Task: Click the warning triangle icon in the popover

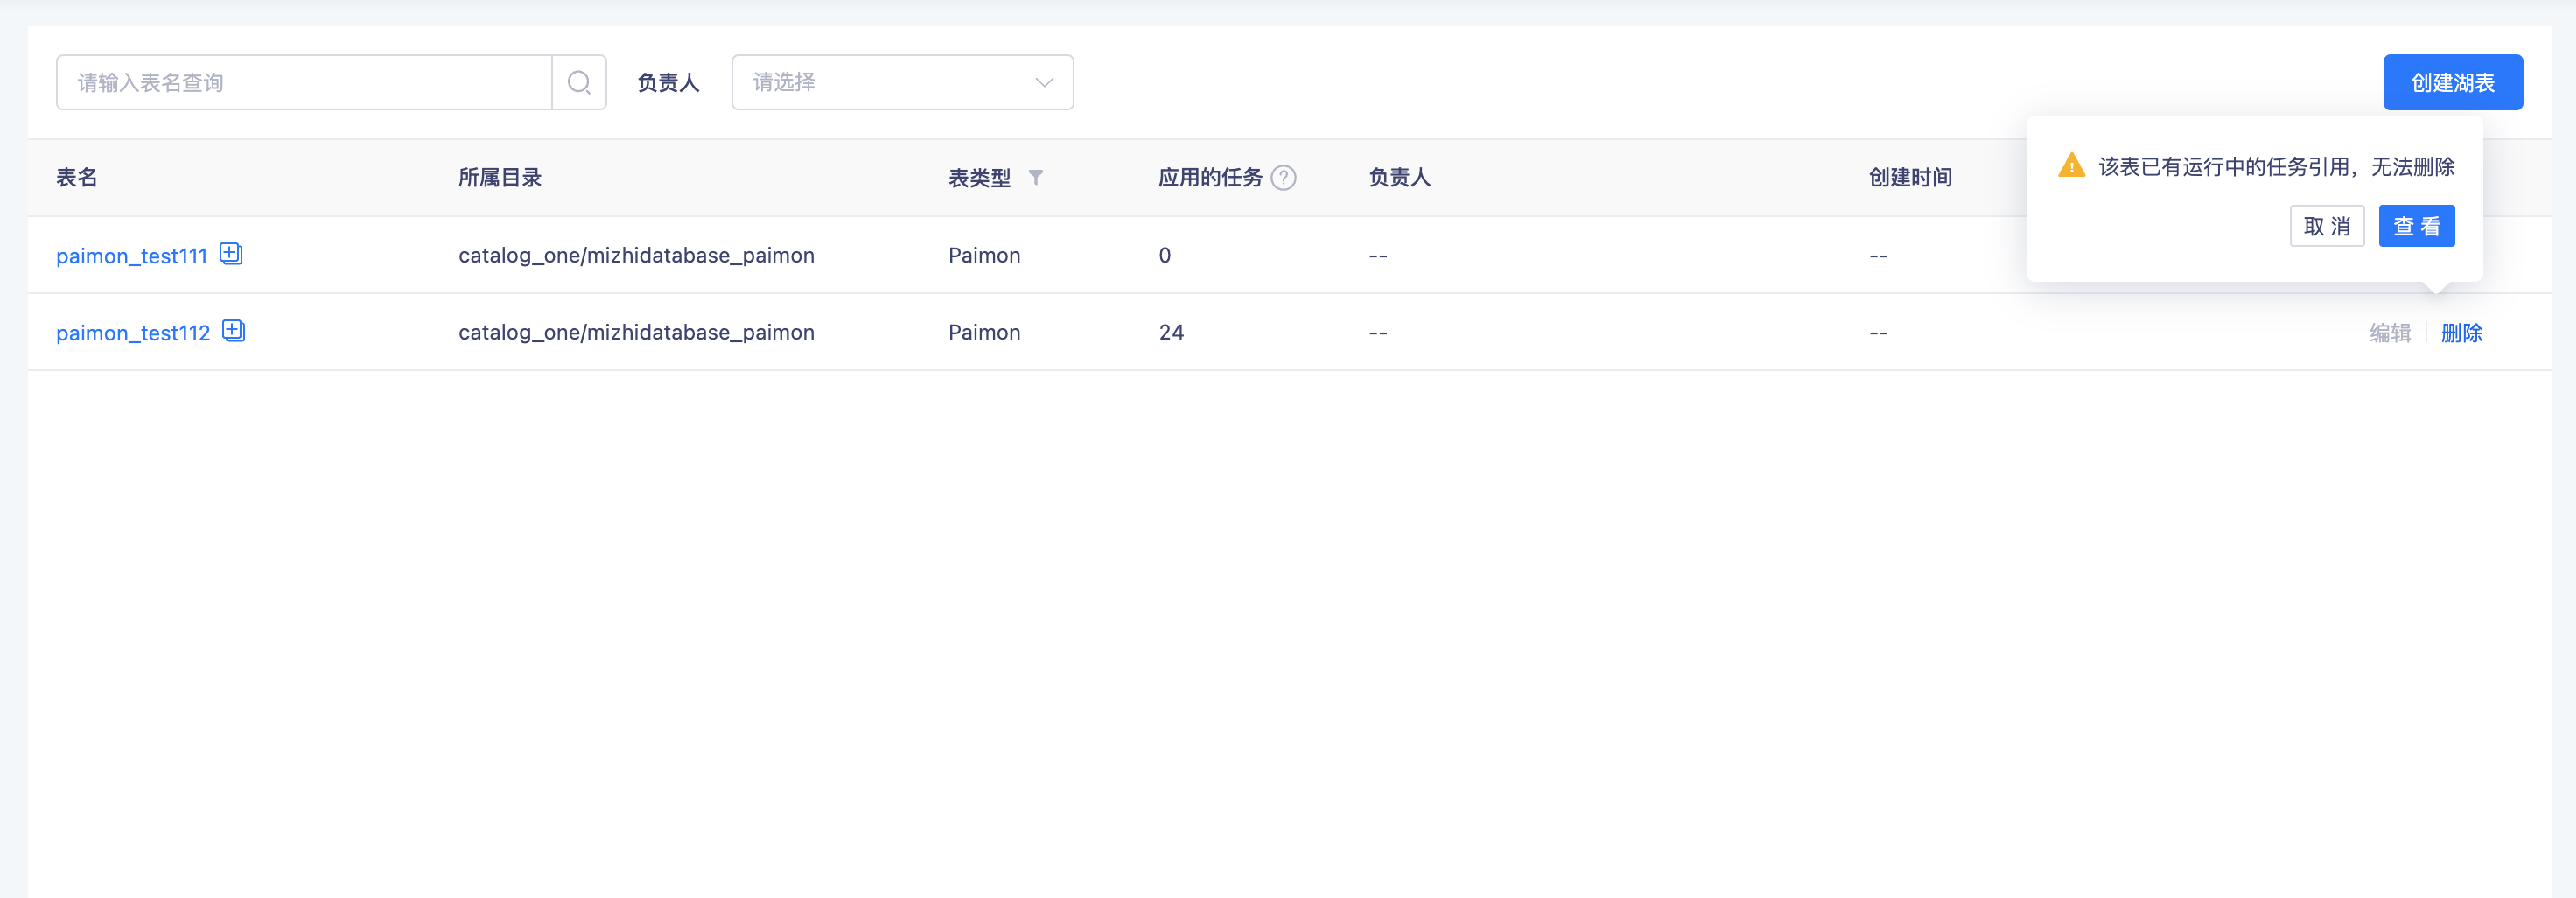Action: pos(2071,165)
